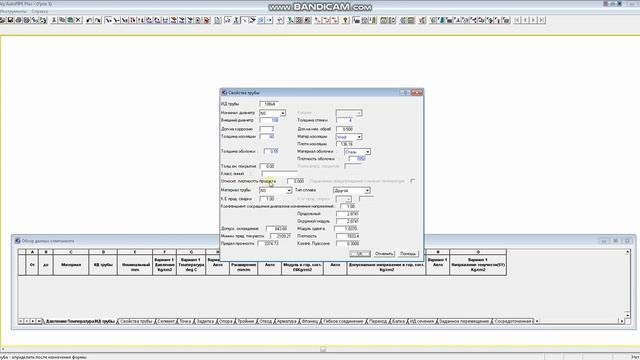Click the От column header
The width and height of the screenshot is (640, 360).
tap(32, 264)
